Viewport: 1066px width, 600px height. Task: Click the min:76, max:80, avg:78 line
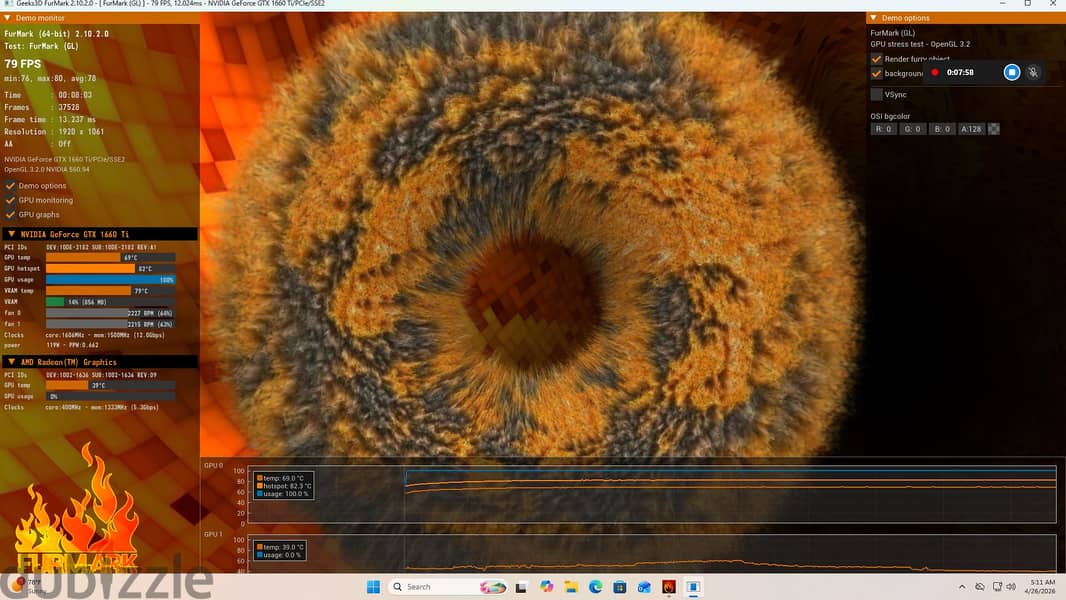tap(50, 79)
